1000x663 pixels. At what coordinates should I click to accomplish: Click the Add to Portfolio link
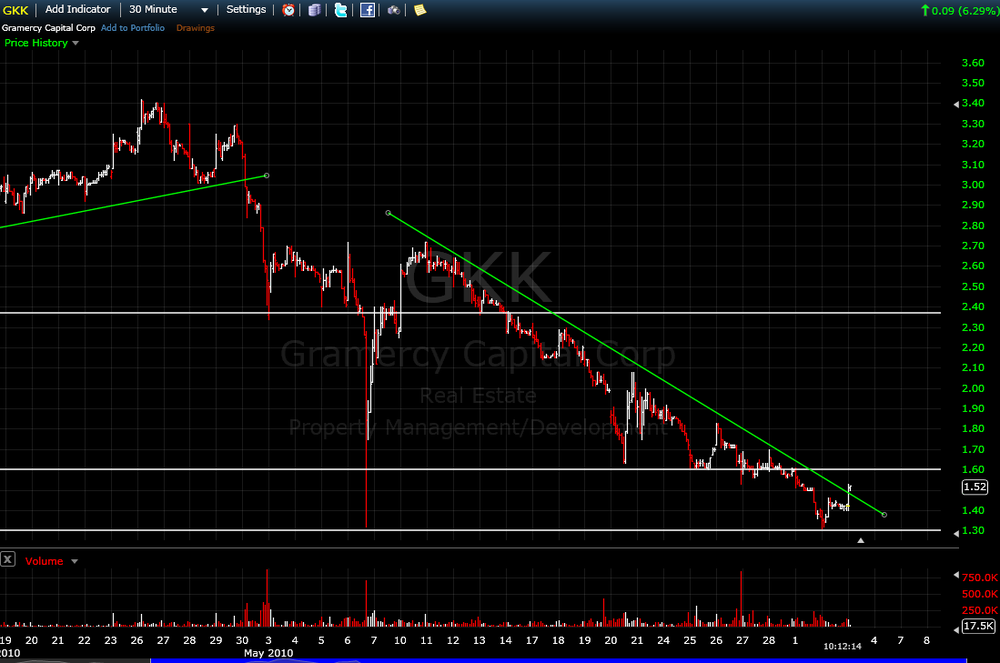(133, 28)
